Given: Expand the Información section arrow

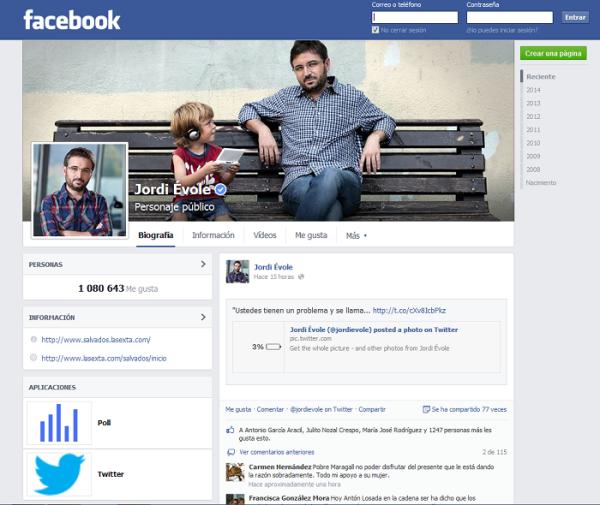Looking at the screenshot, I should [x=203, y=318].
